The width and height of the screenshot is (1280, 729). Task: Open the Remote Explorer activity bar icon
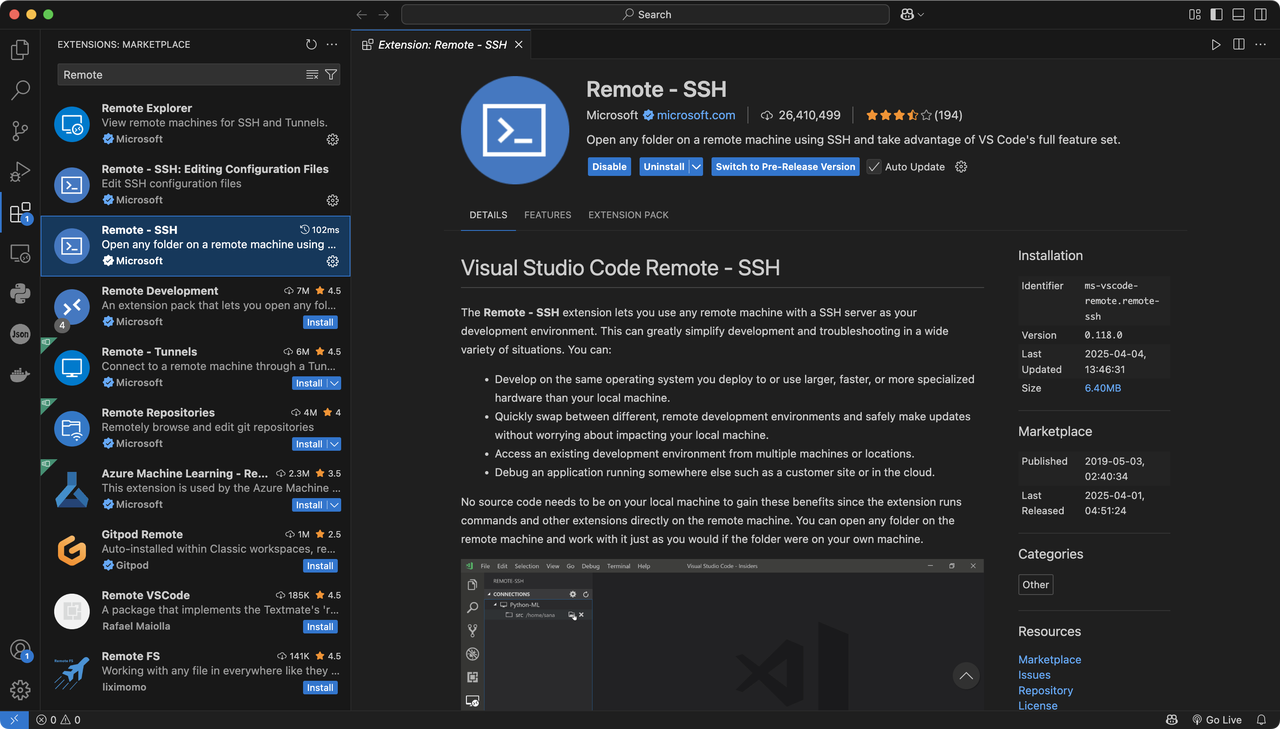[x=20, y=253]
